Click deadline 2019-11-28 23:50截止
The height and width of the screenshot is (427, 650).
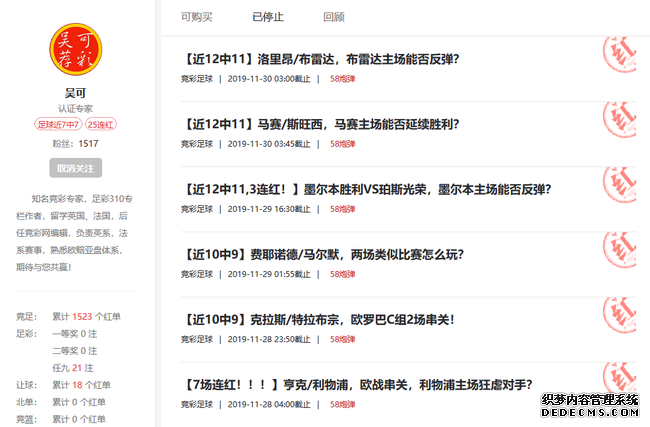(x=269, y=339)
